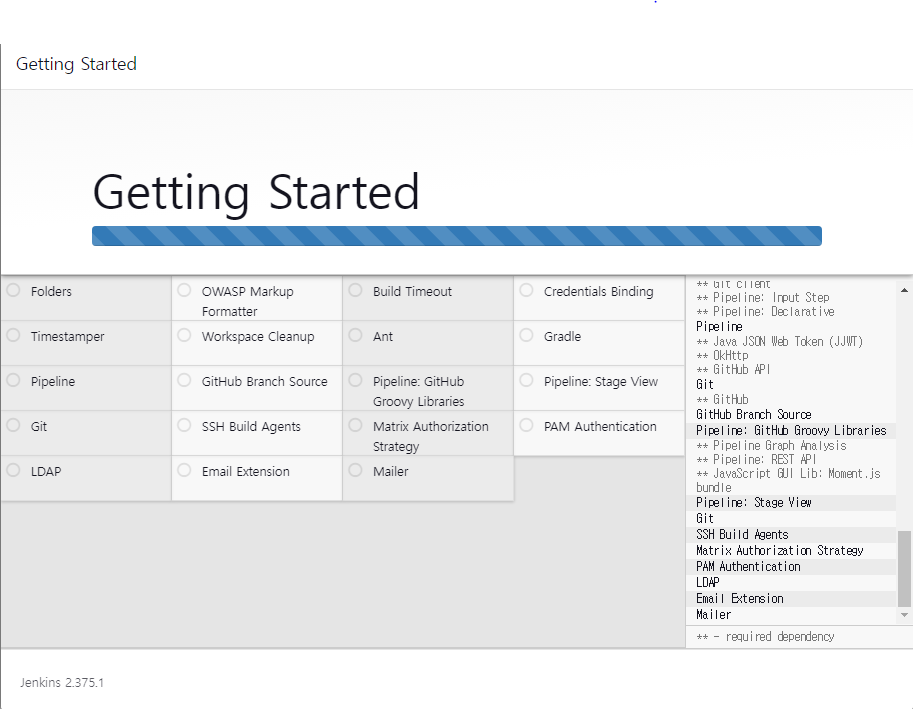Select Email Extension label in the plugin grid

(x=245, y=472)
